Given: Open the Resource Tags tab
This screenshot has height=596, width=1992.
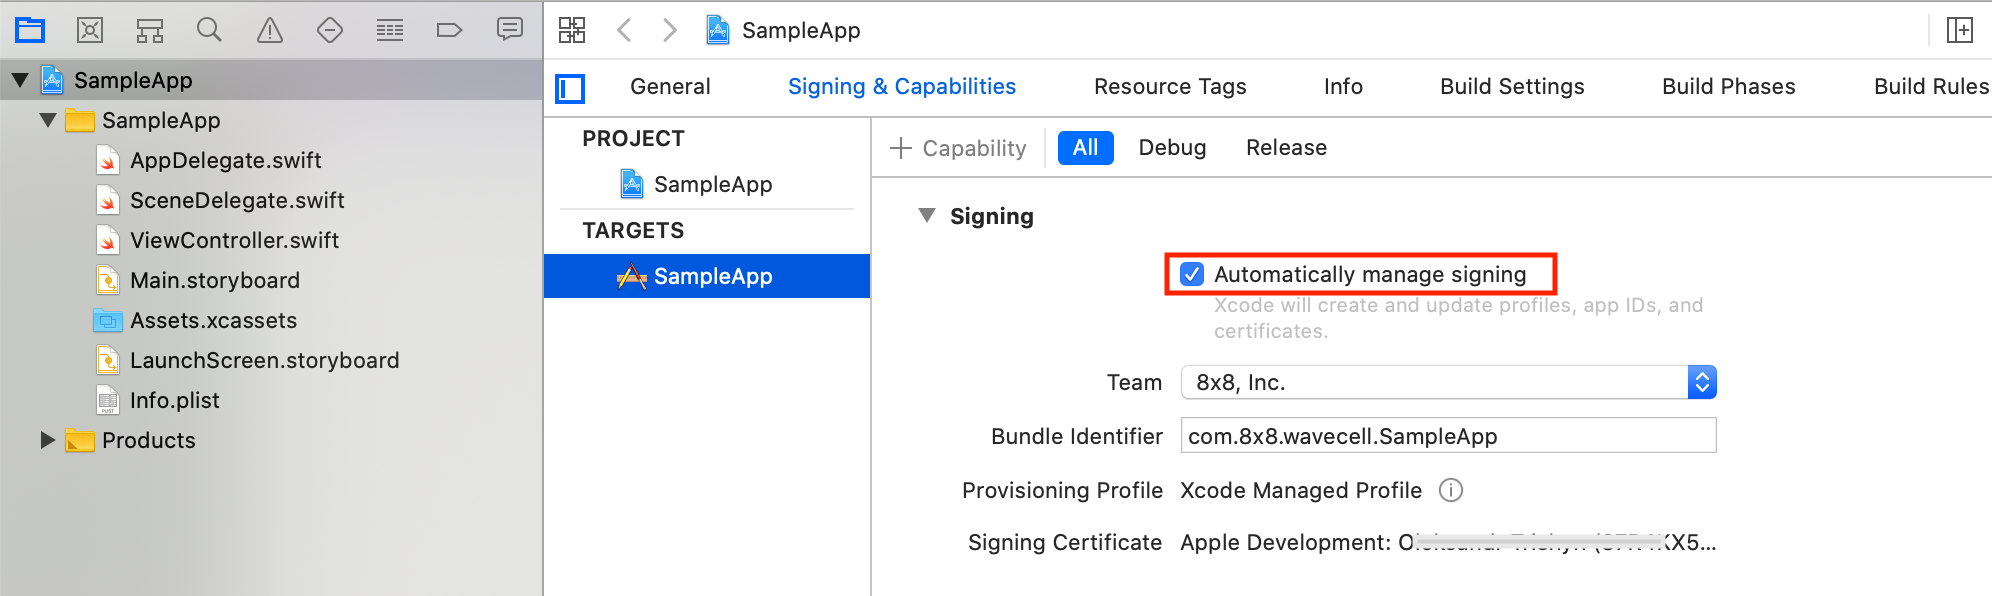Looking at the screenshot, I should 1170,87.
